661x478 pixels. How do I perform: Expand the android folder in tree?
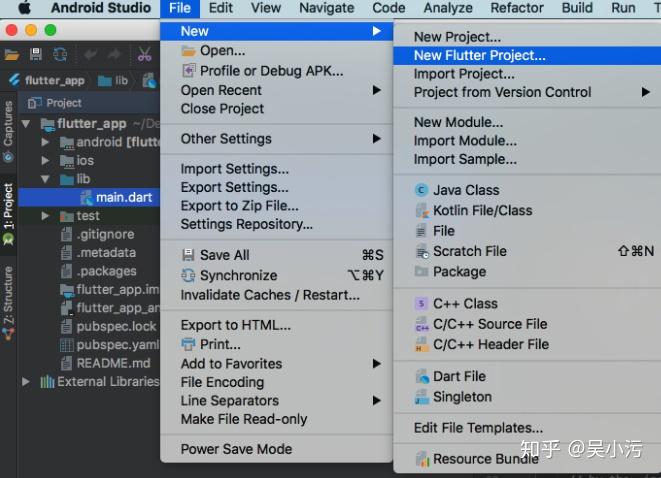pyautogui.click(x=46, y=142)
